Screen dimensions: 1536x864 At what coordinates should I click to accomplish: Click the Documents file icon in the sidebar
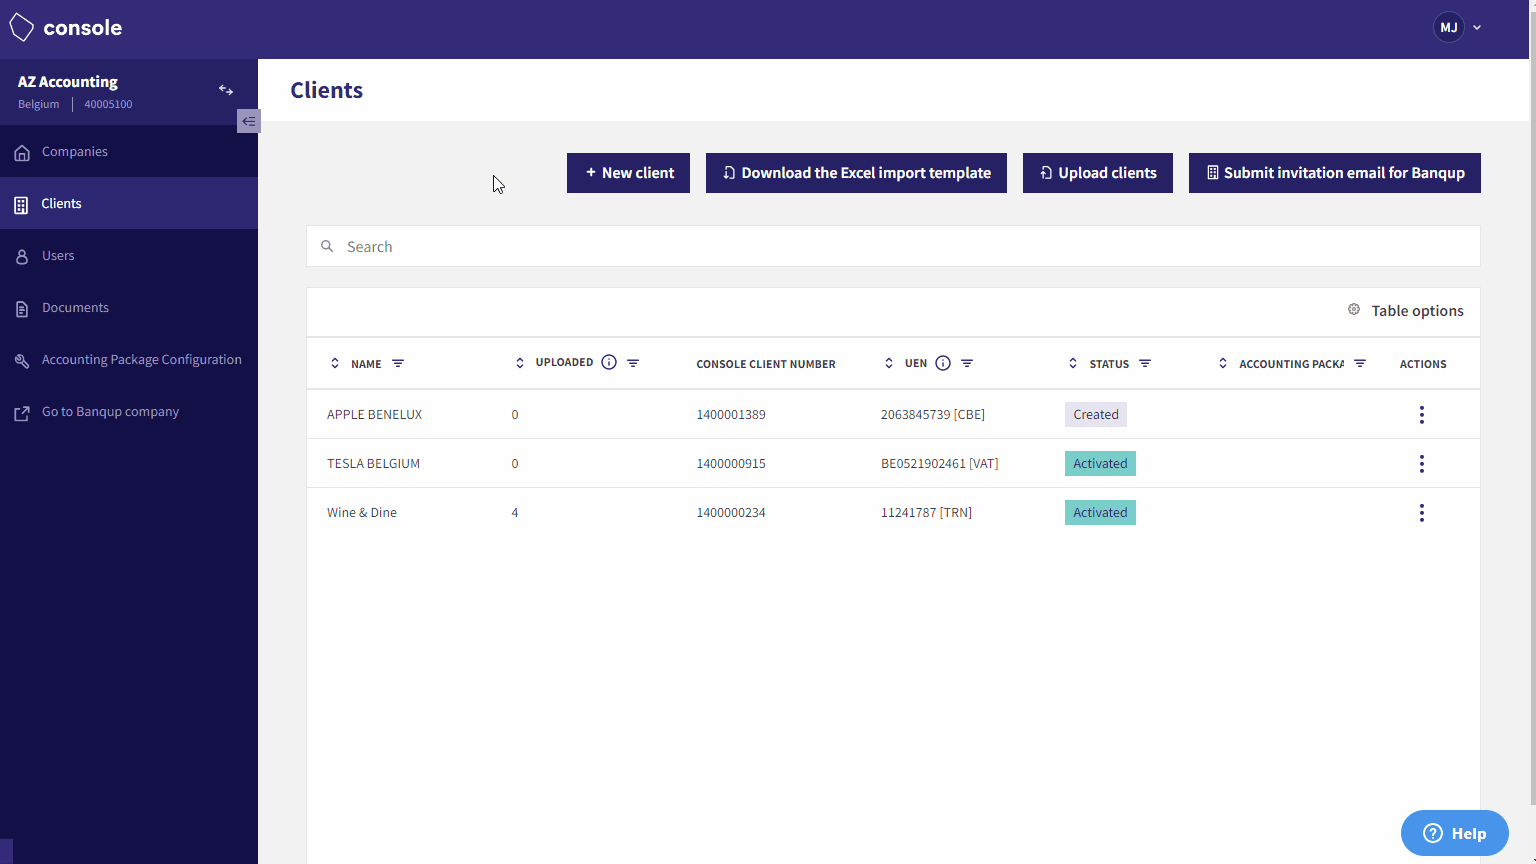[x=22, y=309]
